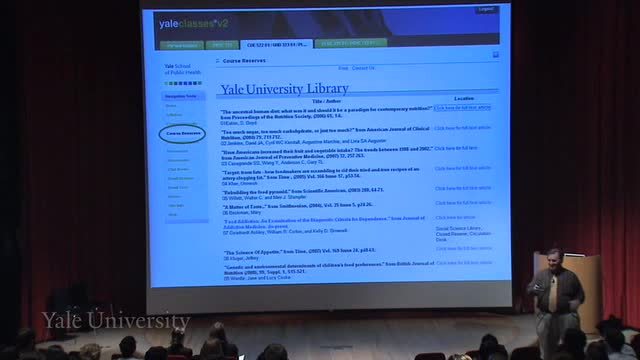The image size is (640, 360).
Task: Click "Have Americans increased their fruit" title
Action: click(x=327, y=152)
